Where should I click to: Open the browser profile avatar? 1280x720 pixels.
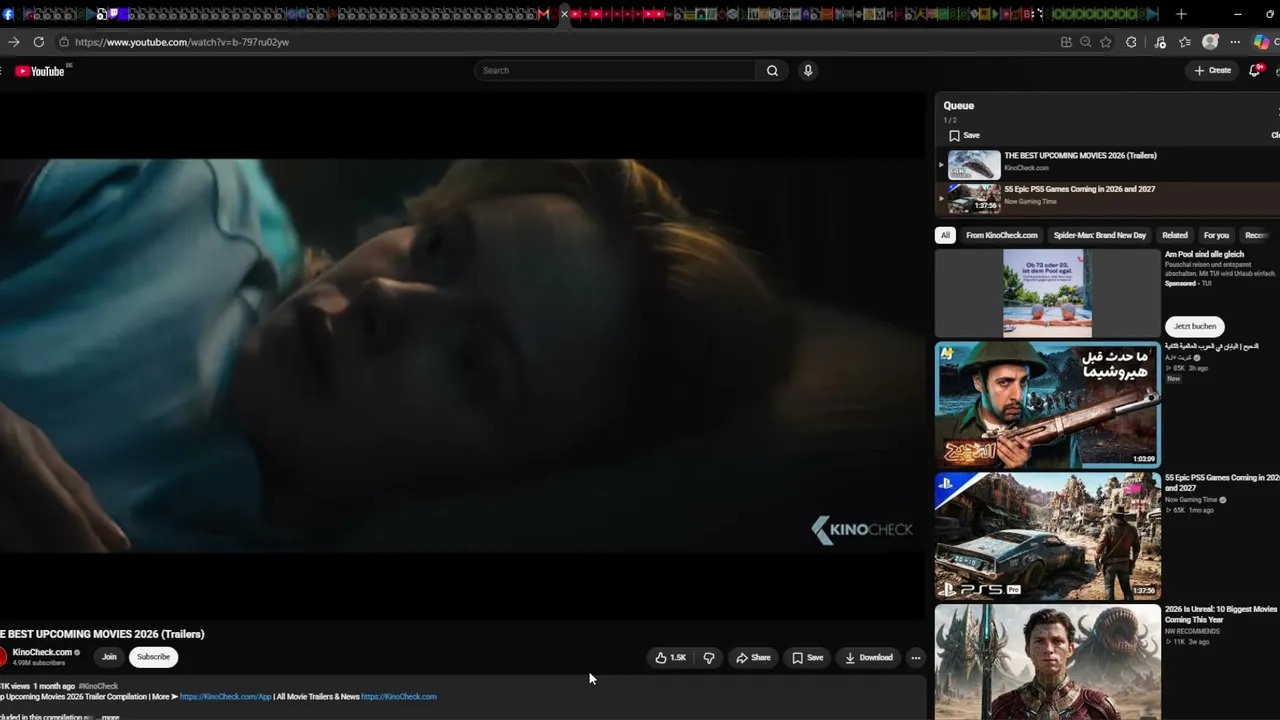click(x=1210, y=42)
